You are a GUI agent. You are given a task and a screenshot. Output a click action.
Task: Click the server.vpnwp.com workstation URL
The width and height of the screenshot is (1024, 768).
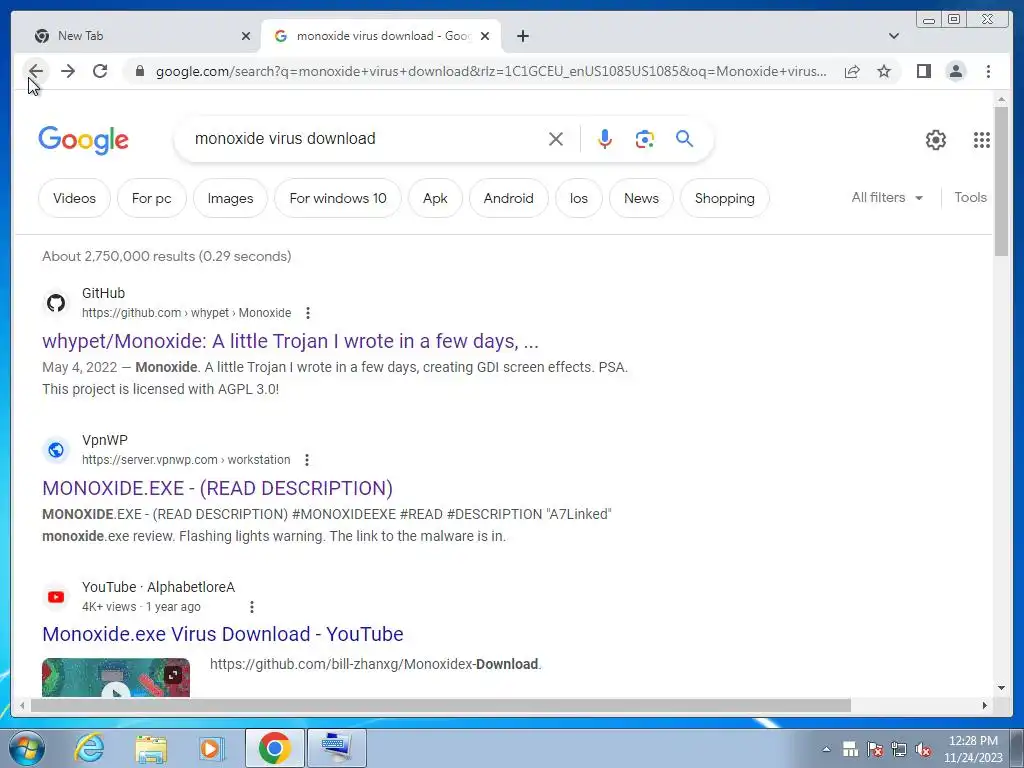tap(185, 460)
